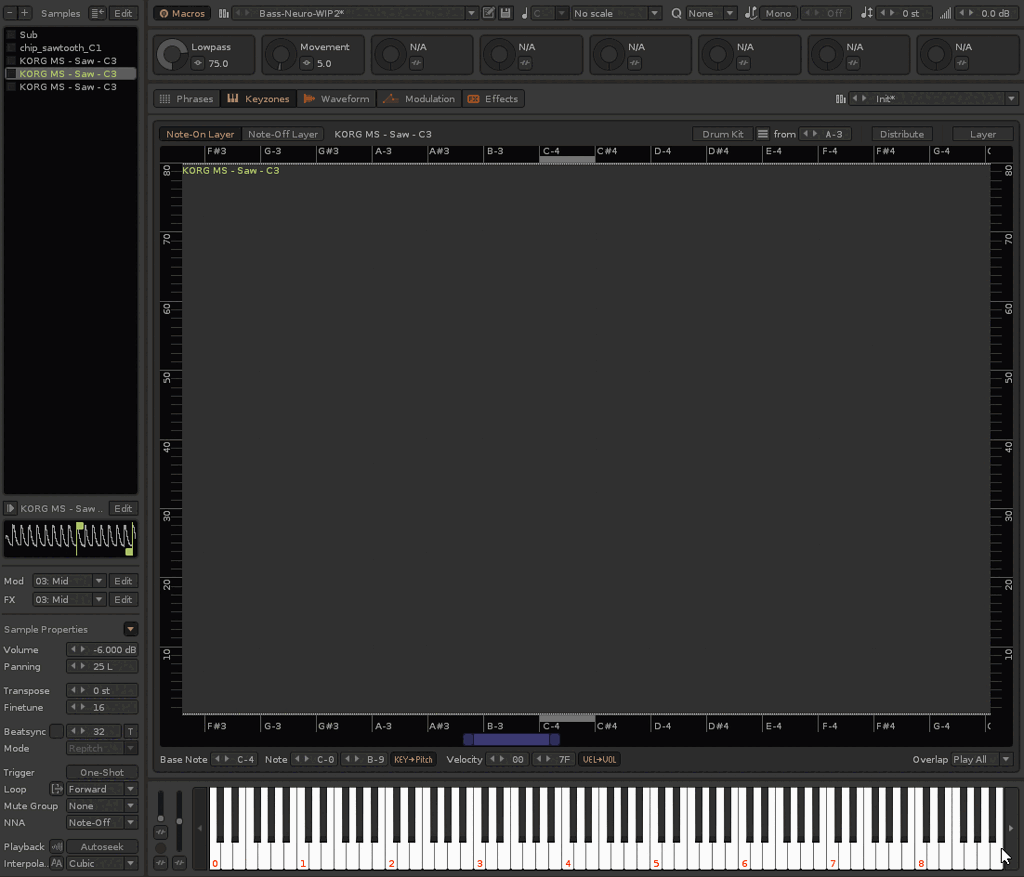
Task: Click the plus button to add a sample
Action: point(25,13)
